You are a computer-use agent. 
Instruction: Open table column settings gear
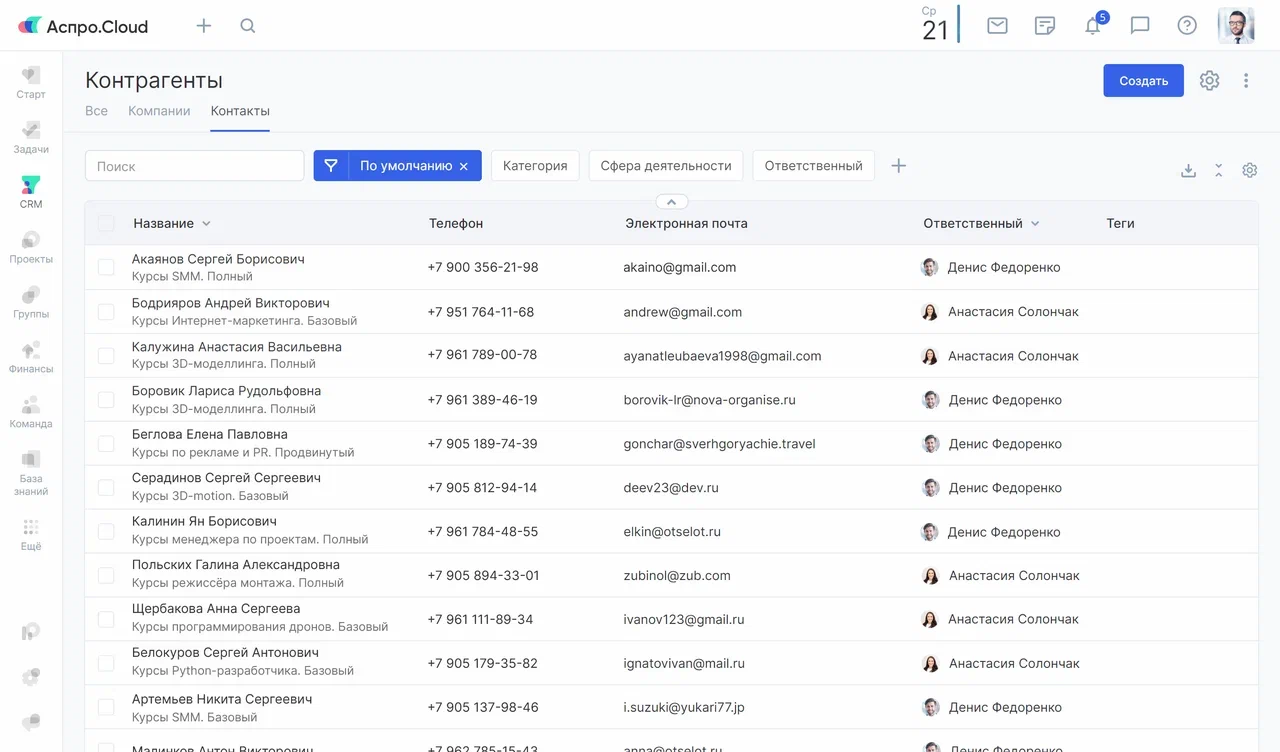[1249, 170]
